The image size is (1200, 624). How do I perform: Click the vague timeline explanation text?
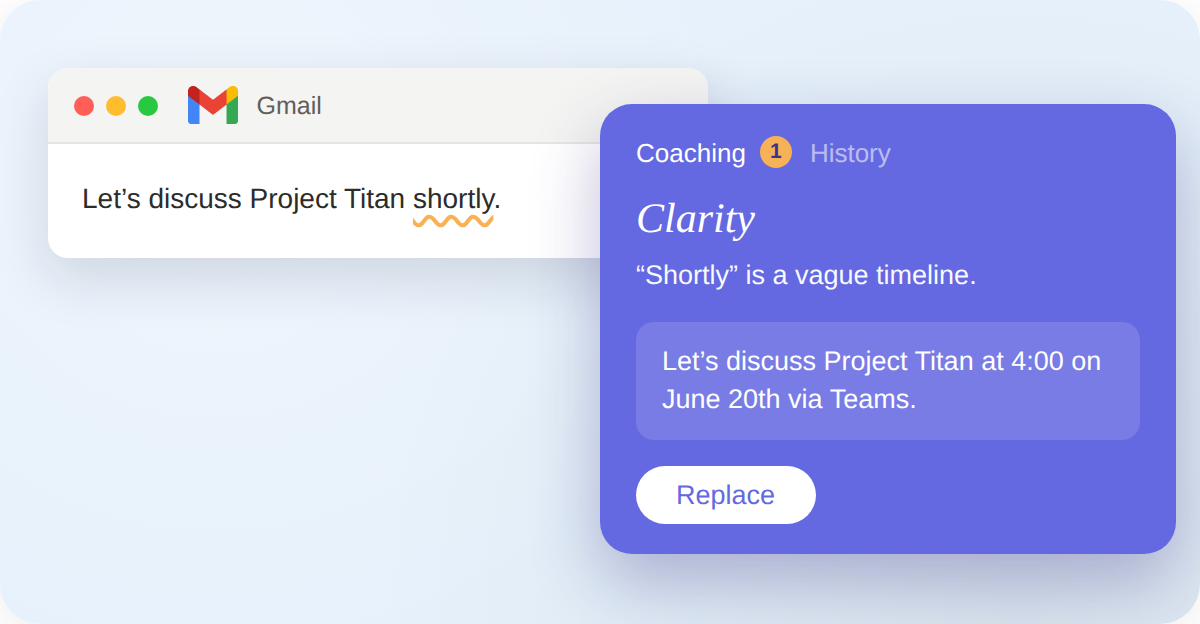coord(806,275)
